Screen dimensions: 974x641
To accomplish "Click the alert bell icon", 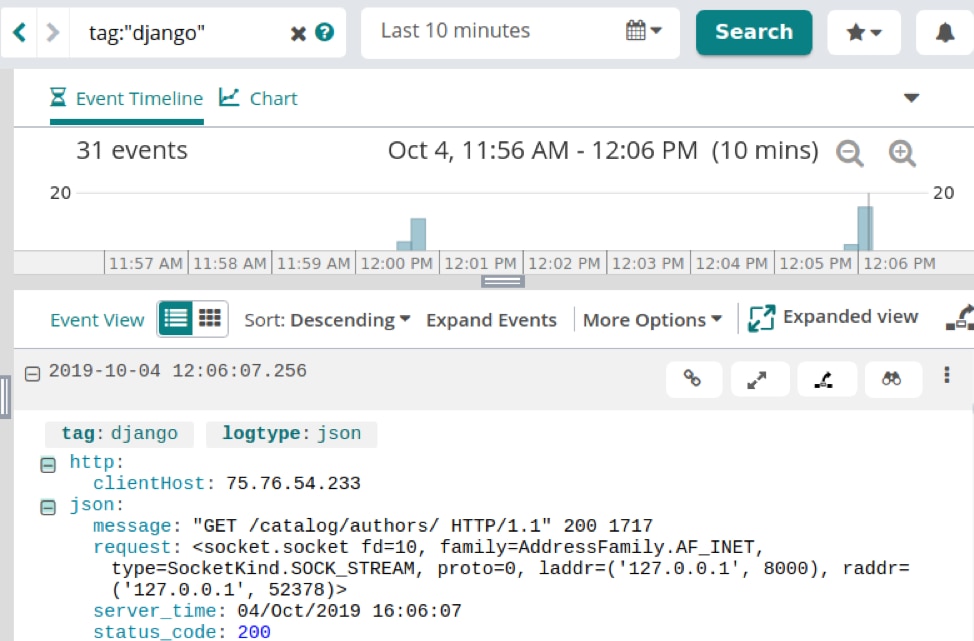I will (945, 33).
